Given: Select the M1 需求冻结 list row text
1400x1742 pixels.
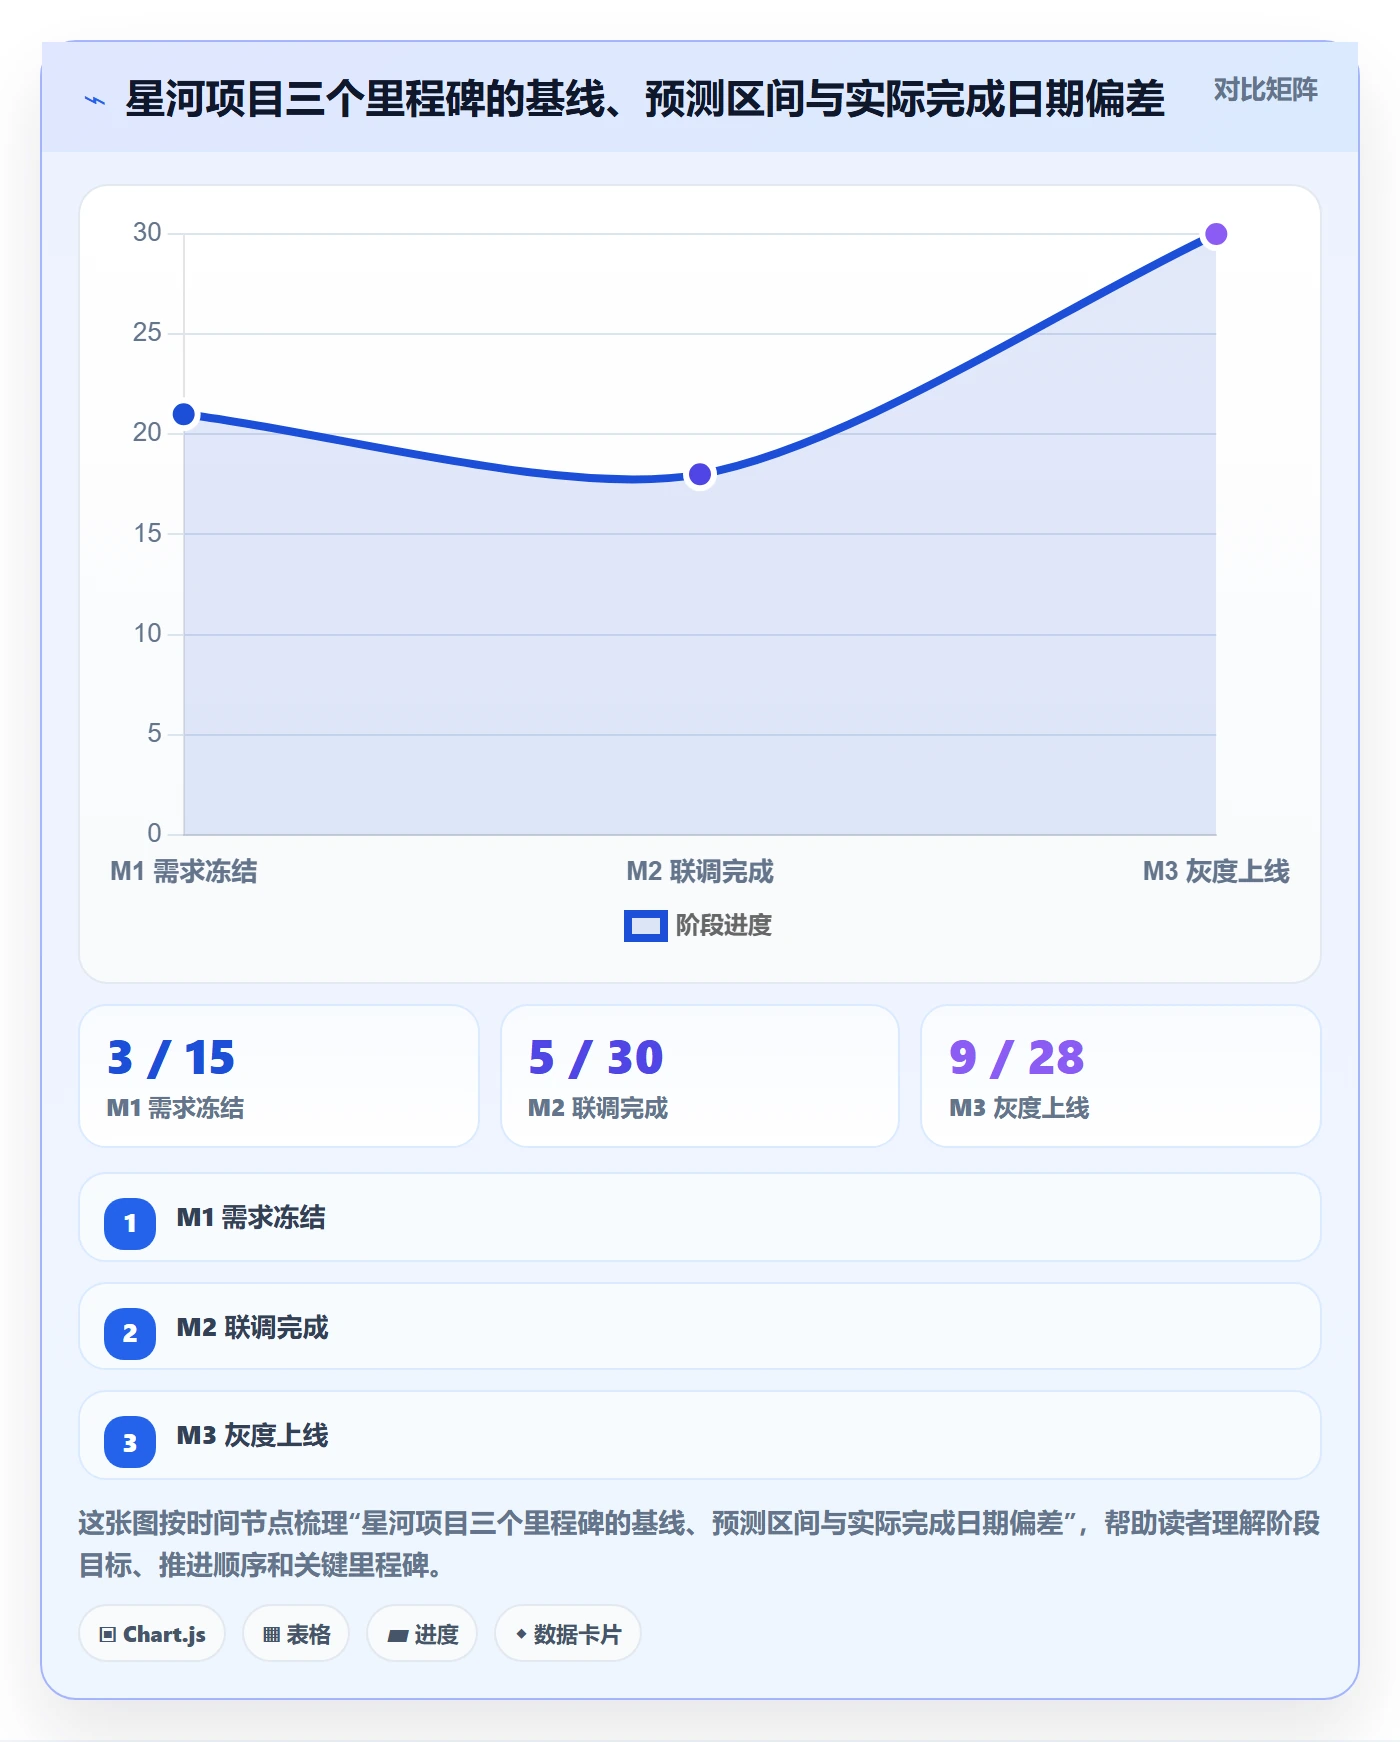Looking at the screenshot, I should [x=251, y=1218].
